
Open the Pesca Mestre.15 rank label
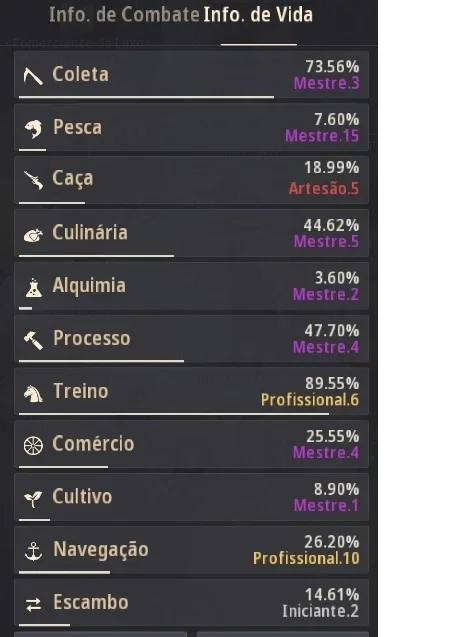[x=322, y=136]
